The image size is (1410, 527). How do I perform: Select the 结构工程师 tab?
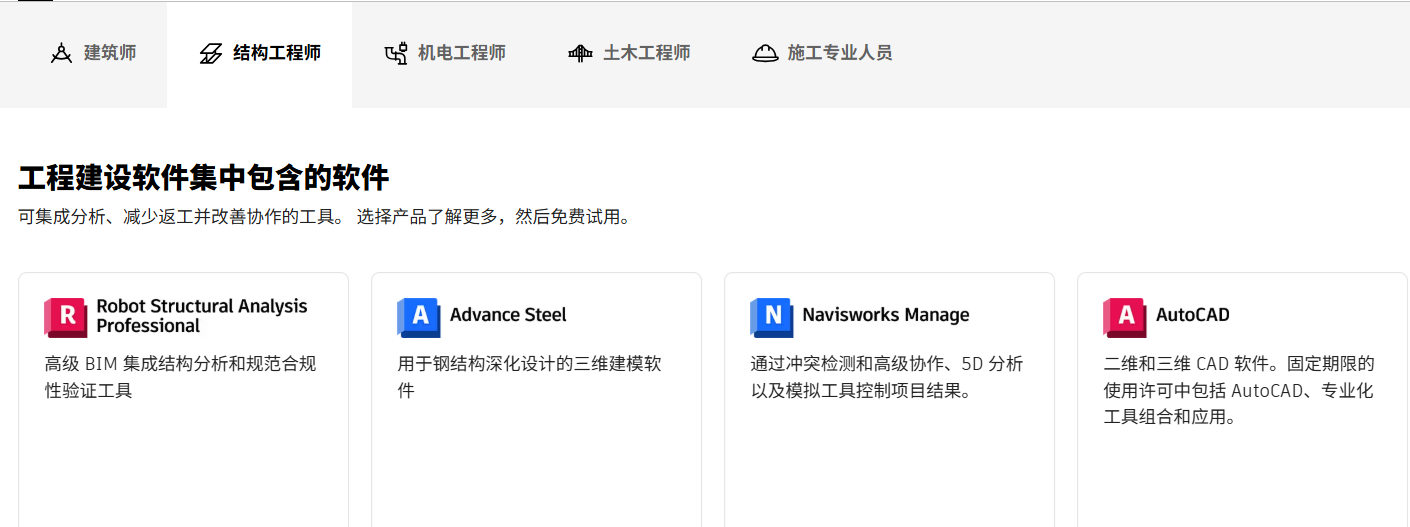point(277,53)
